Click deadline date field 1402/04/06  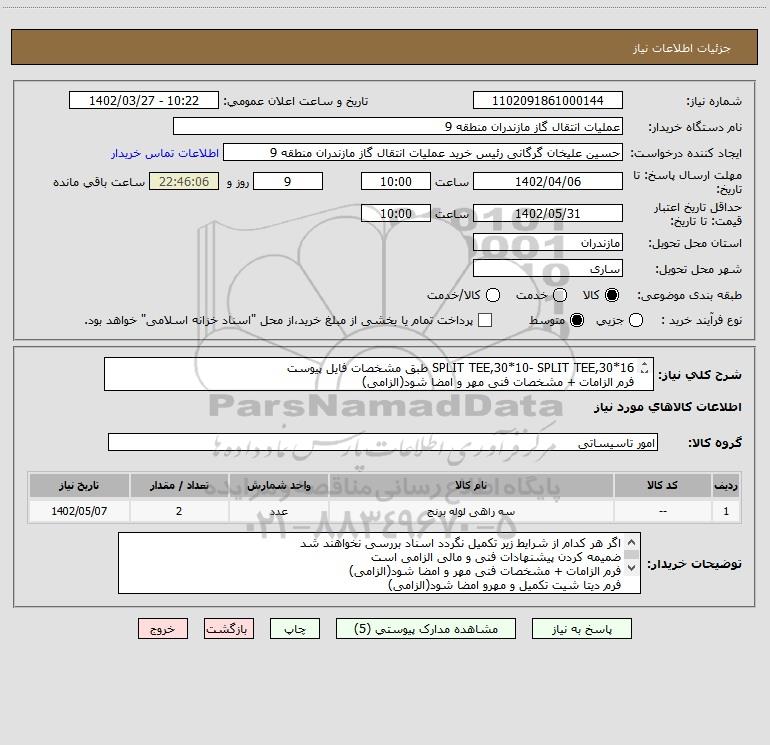[x=548, y=181]
